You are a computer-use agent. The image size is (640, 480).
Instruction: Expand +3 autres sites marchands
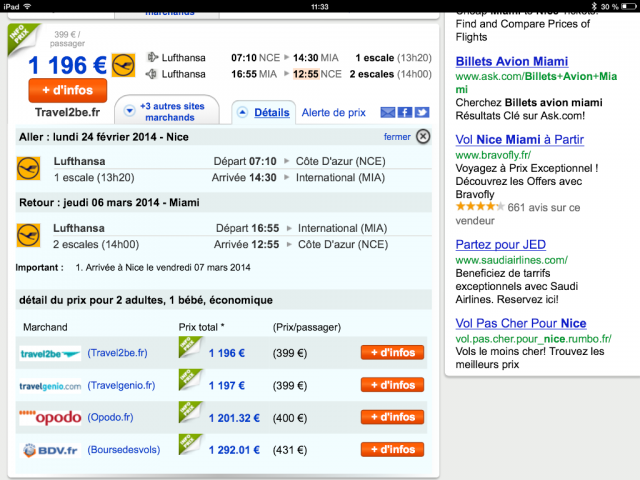pos(167,111)
